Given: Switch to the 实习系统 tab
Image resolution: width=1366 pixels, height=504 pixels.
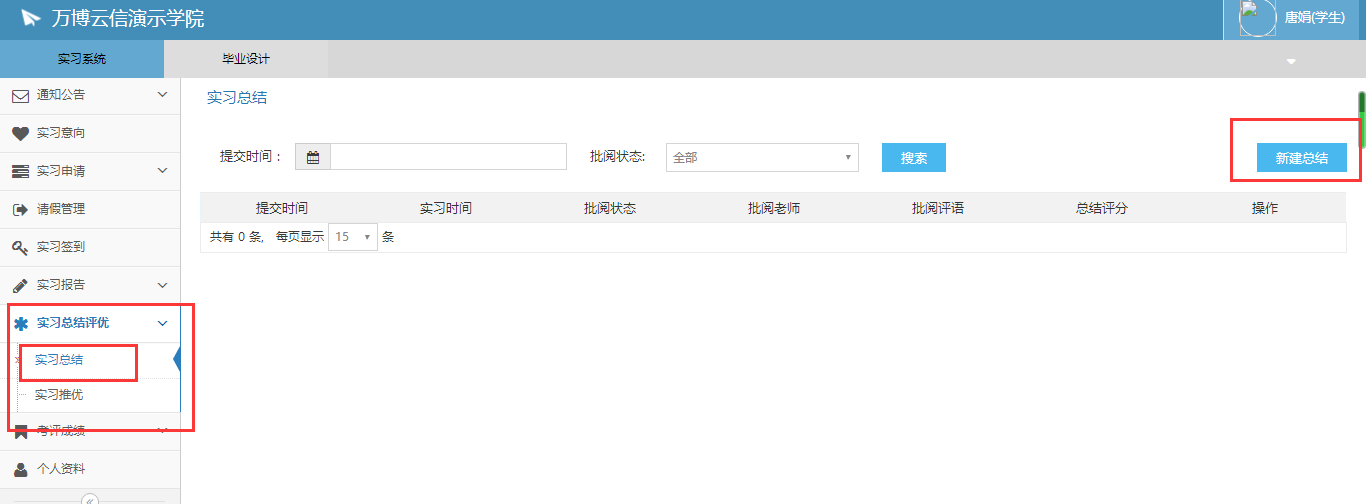Looking at the screenshot, I should click(82, 59).
